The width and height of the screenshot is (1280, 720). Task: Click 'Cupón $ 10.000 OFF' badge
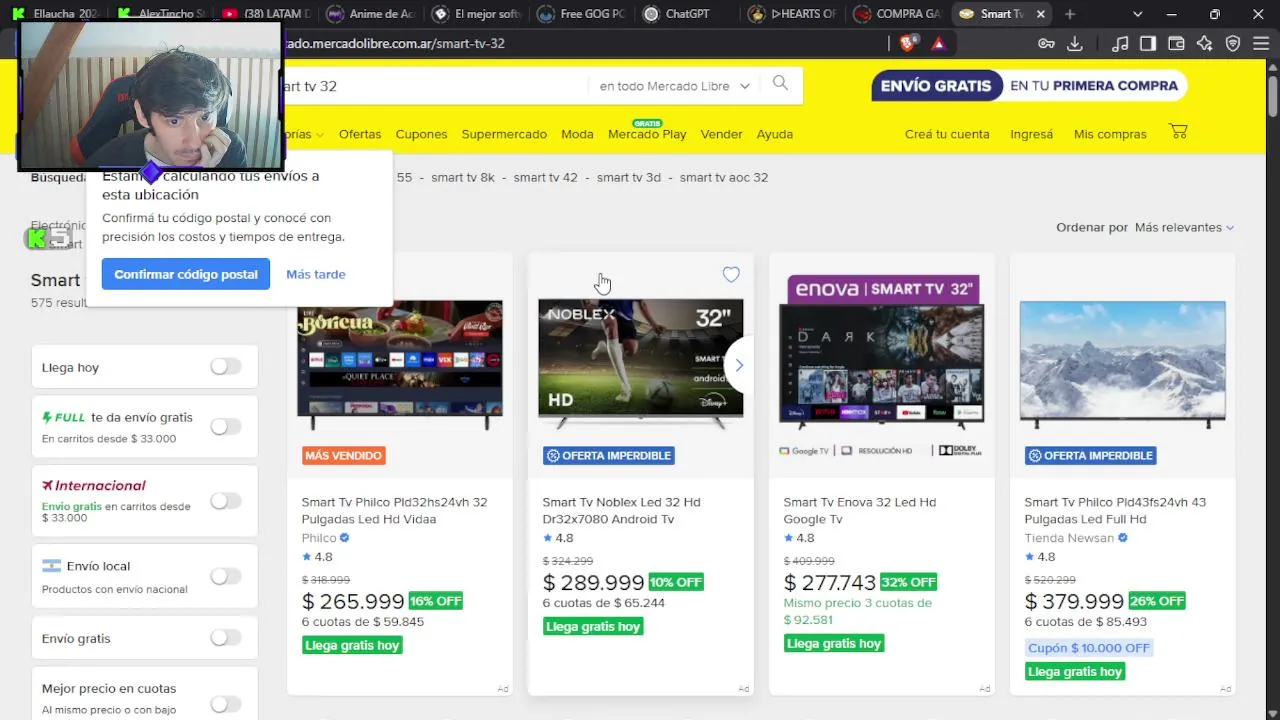click(x=1089, y=648)
